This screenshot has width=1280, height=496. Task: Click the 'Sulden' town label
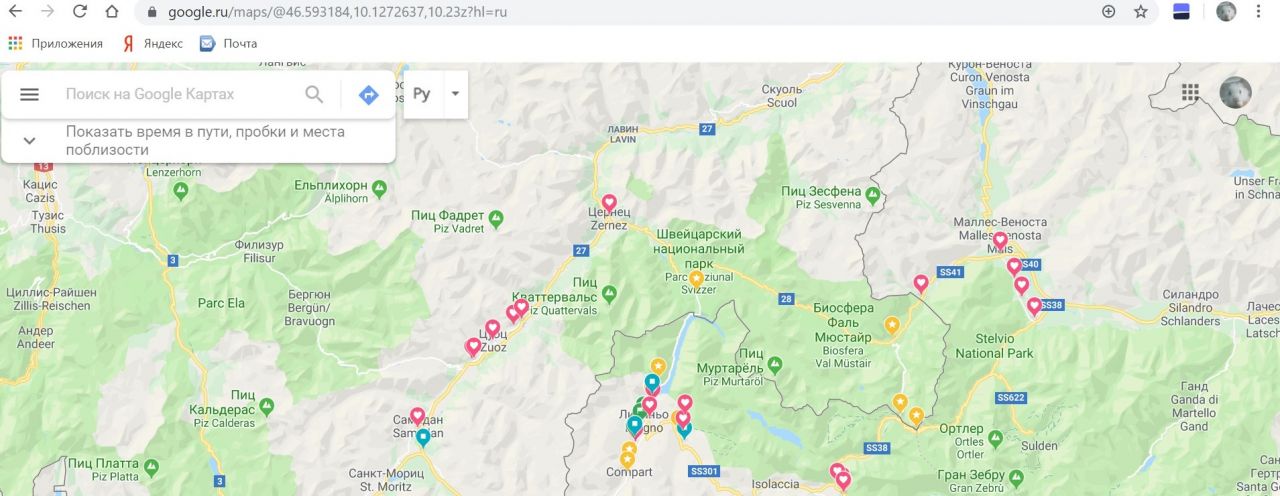pyautogui.click(x=1039, y=446)
